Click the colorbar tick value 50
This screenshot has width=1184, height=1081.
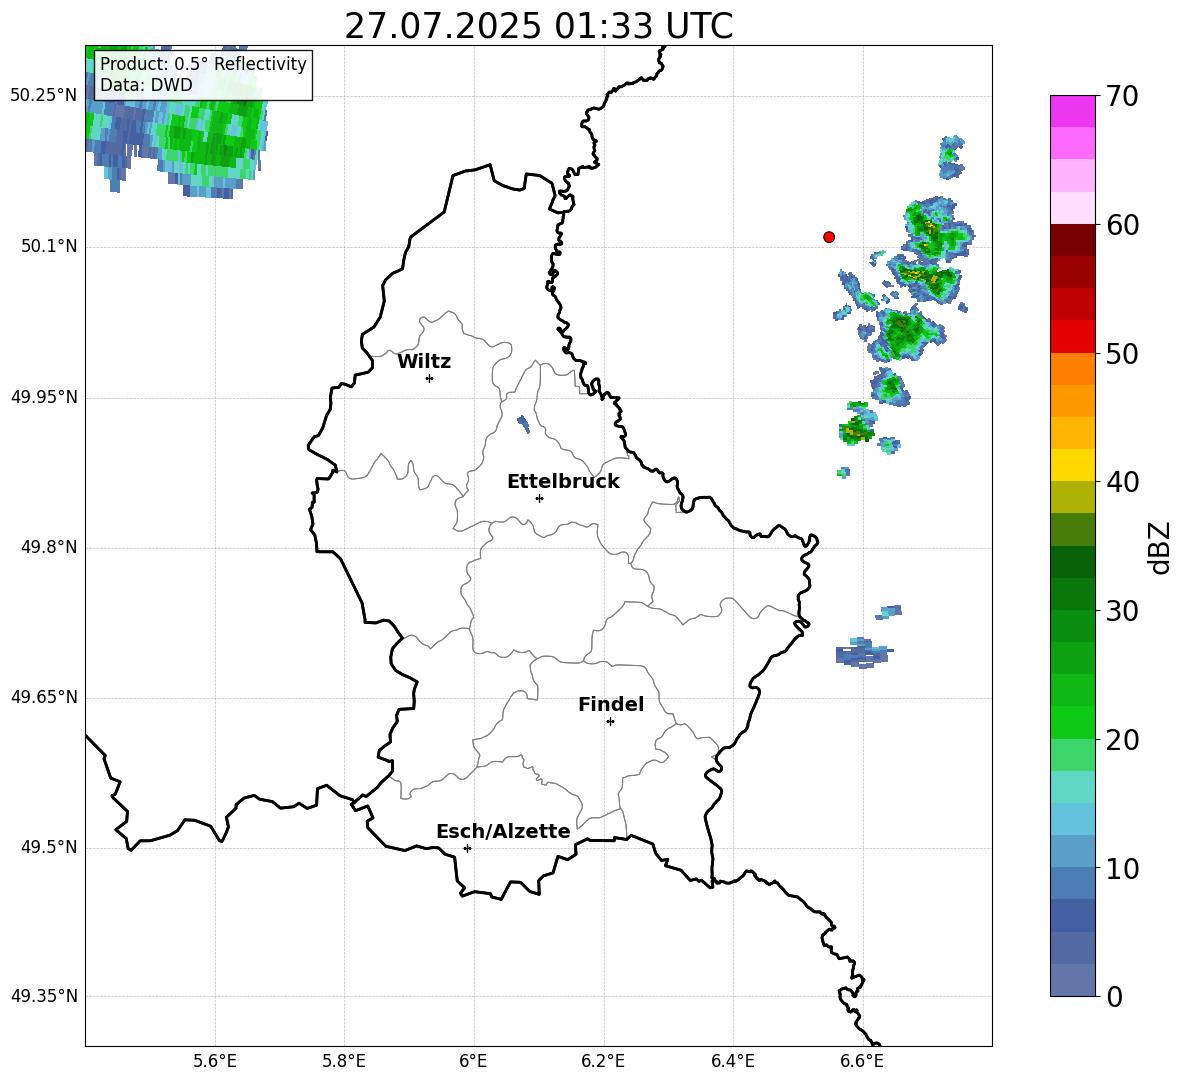(1122, 354)
